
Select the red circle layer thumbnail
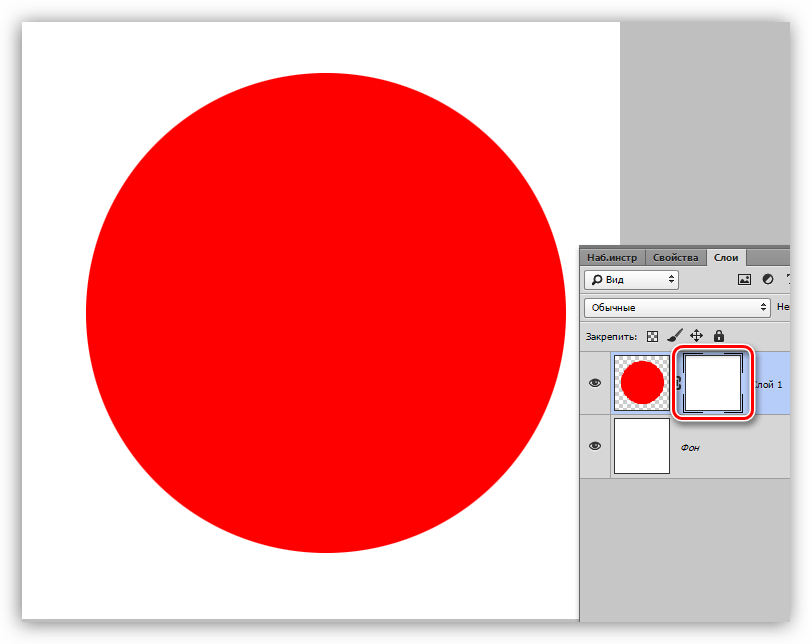(x=642, y=383)
